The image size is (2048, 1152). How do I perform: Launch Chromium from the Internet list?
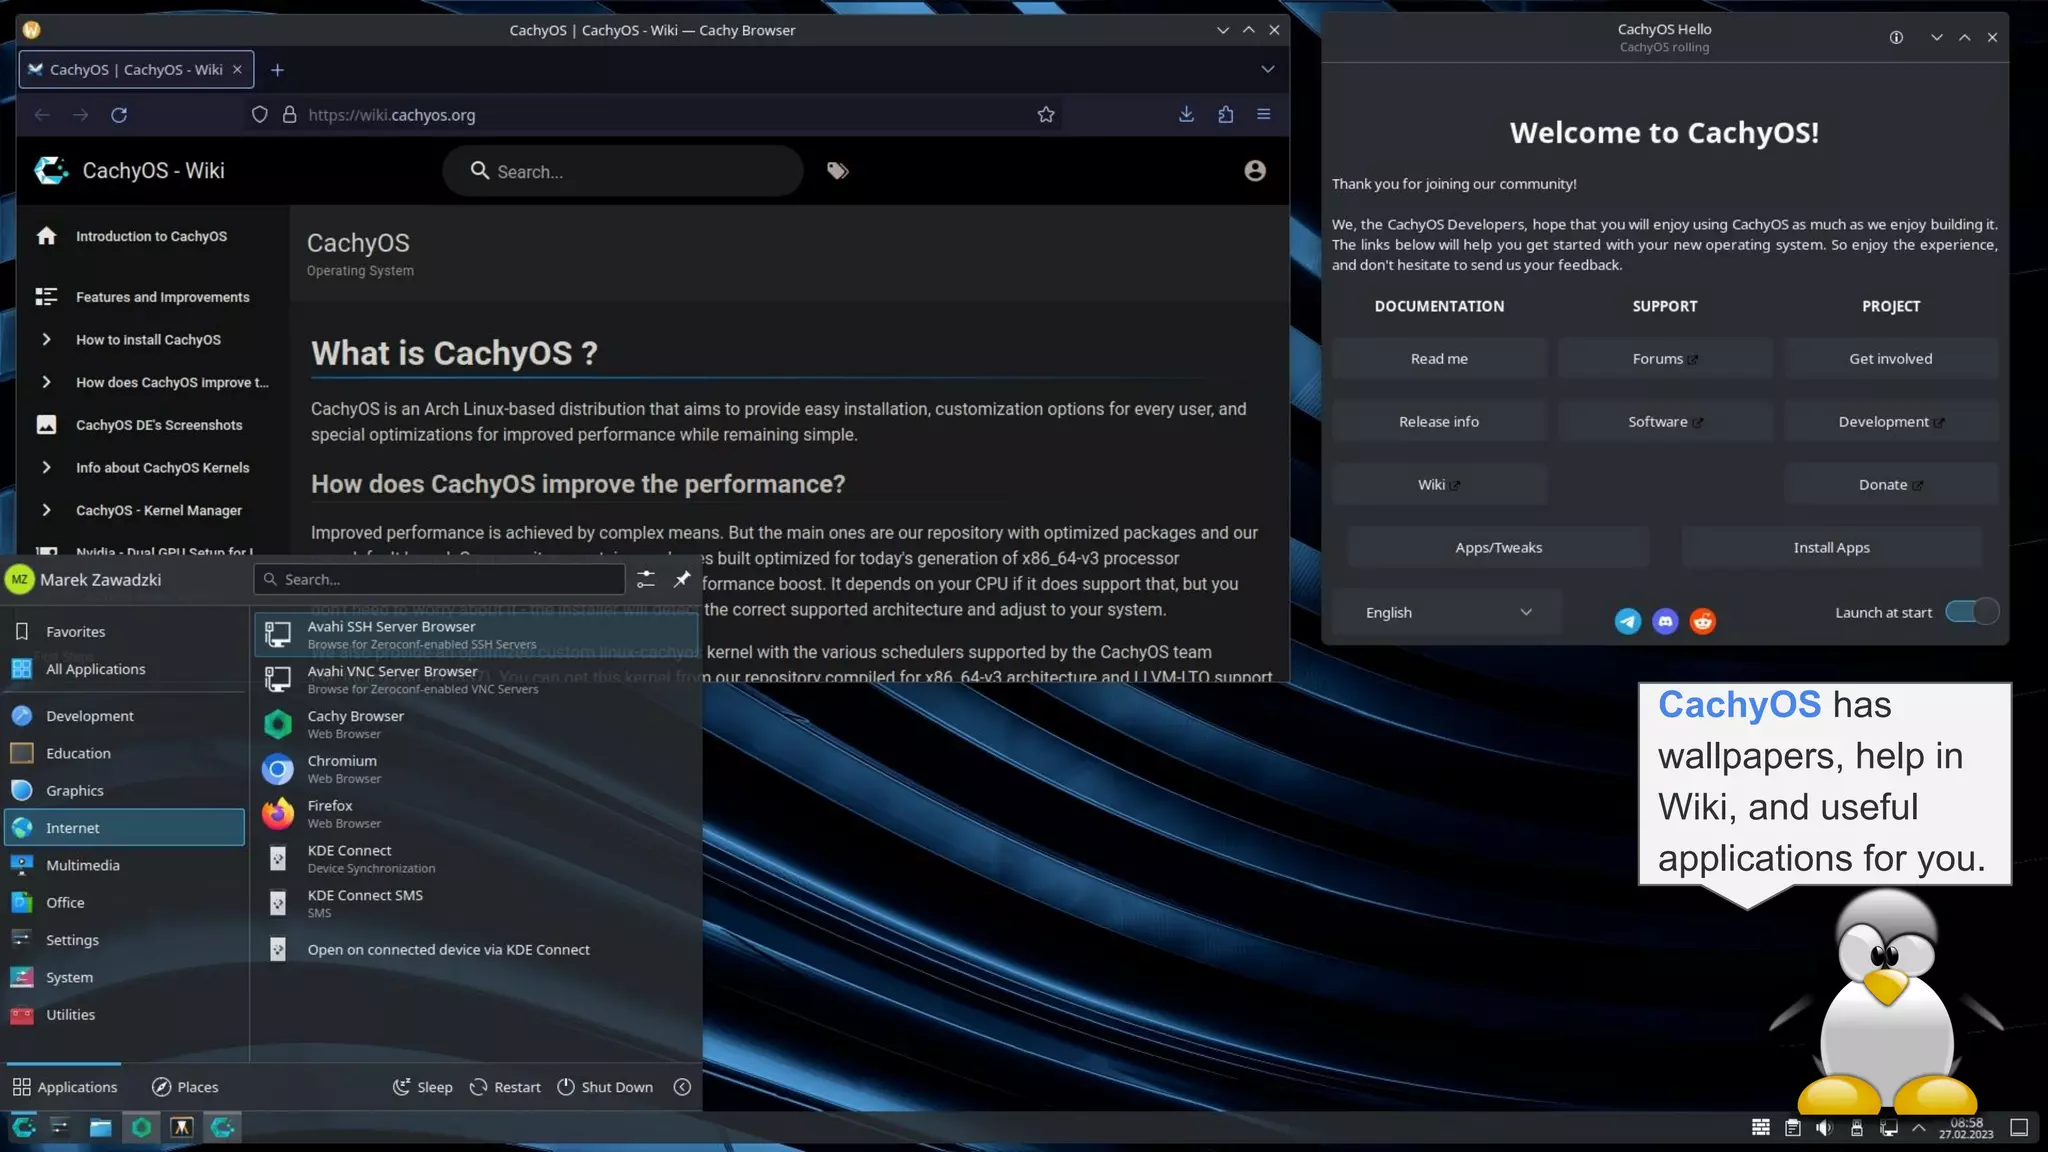point(476,769)
